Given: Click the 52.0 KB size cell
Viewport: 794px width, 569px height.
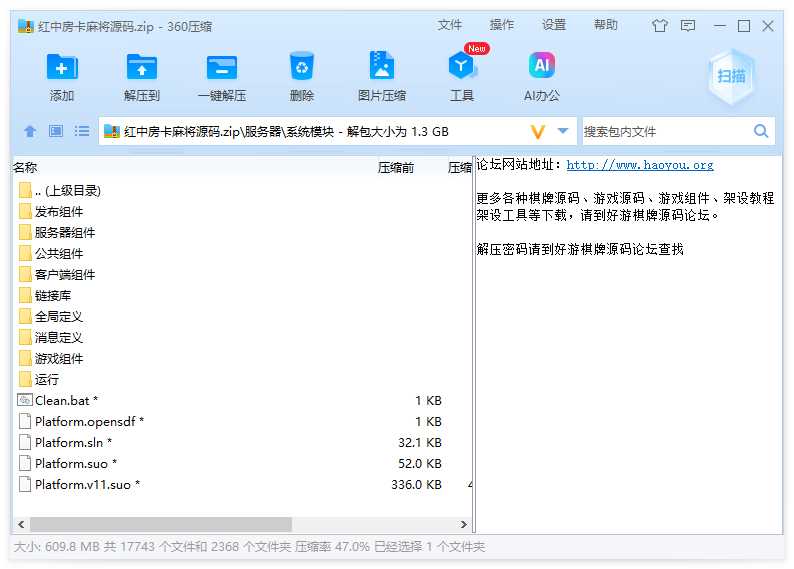Looking at the screenshot, I should click(420, 464).
